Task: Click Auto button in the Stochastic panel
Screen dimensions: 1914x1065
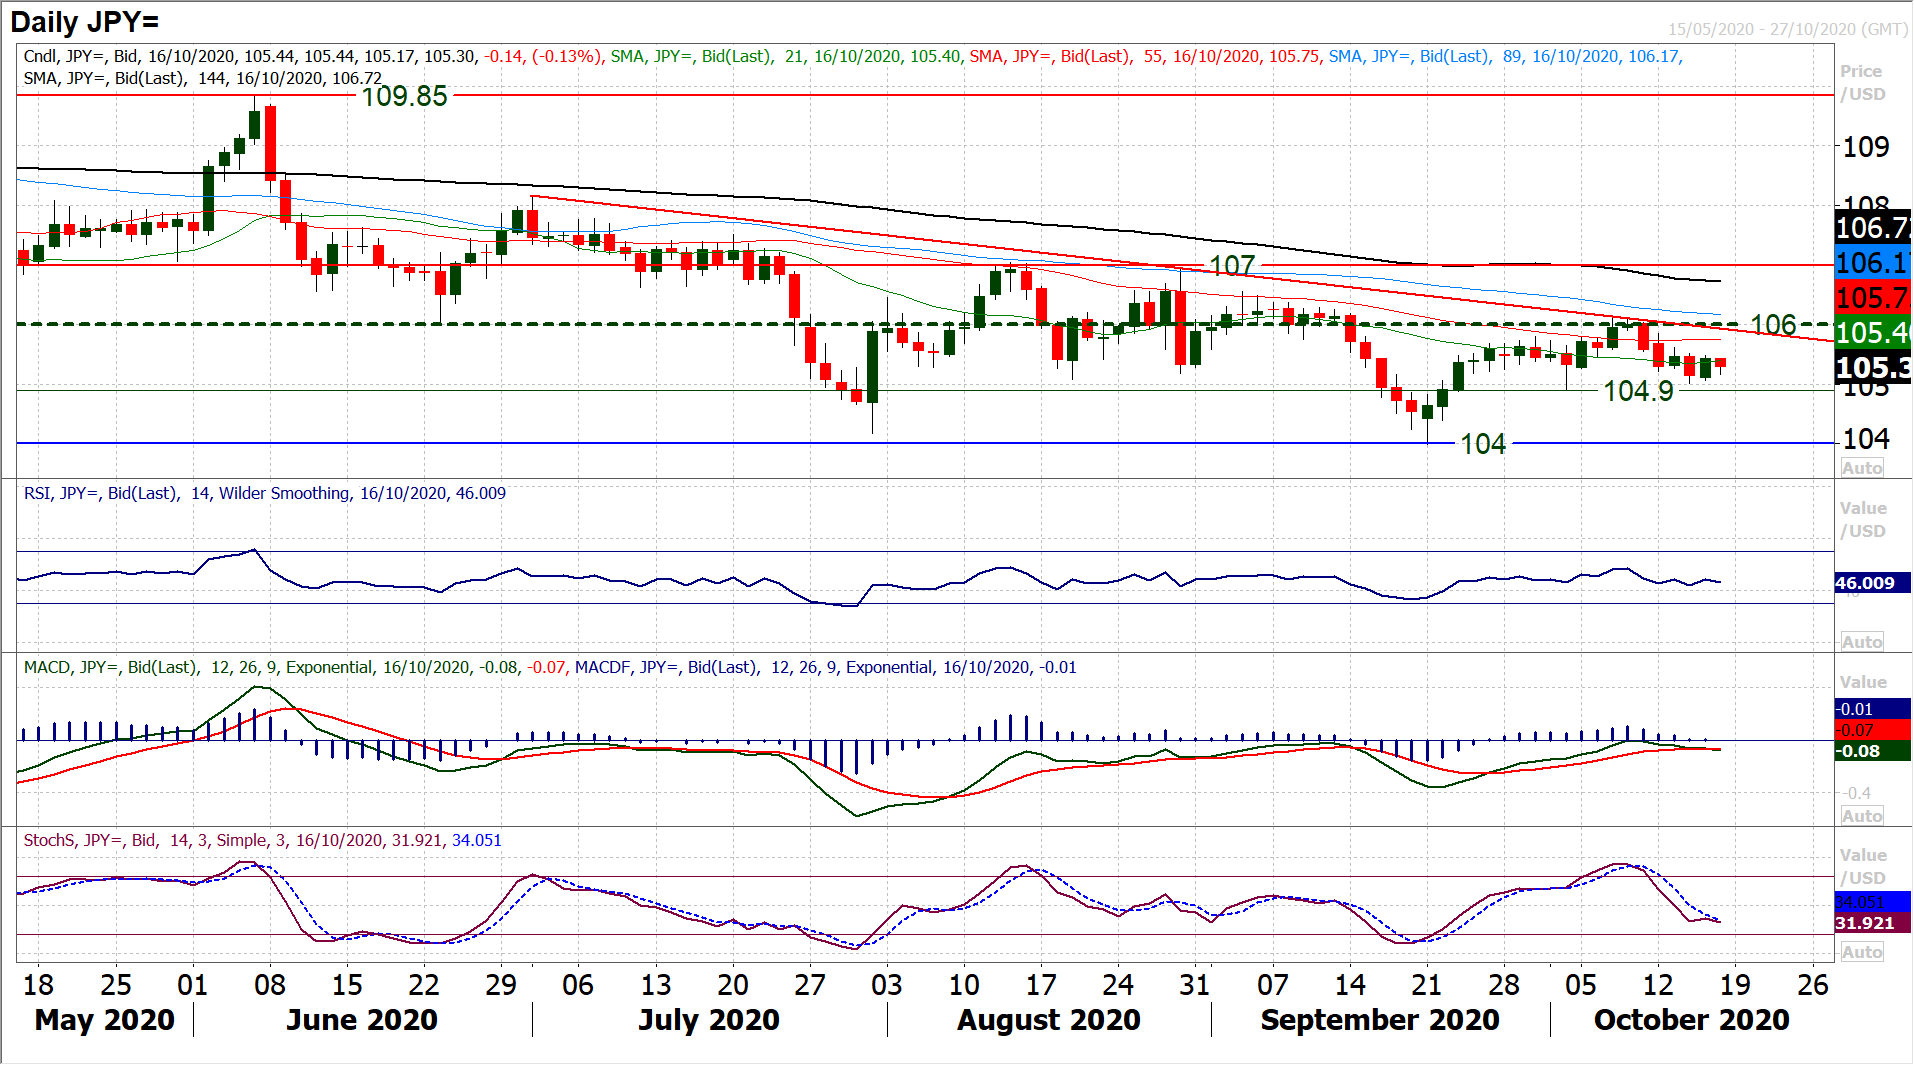Action: click(x=1861, y=952)
